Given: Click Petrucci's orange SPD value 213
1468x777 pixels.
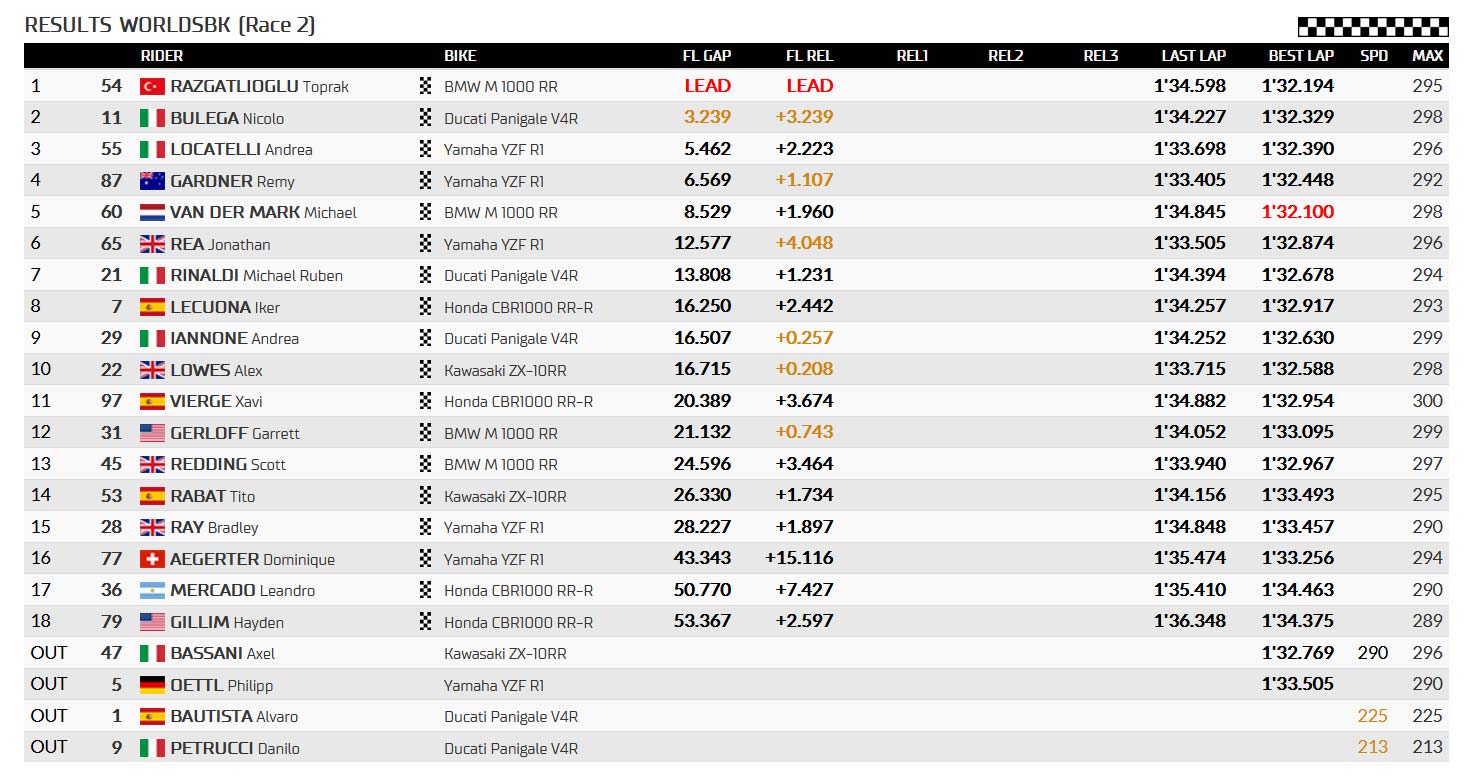Looking at the screenshot, I should pos(1373,747).
